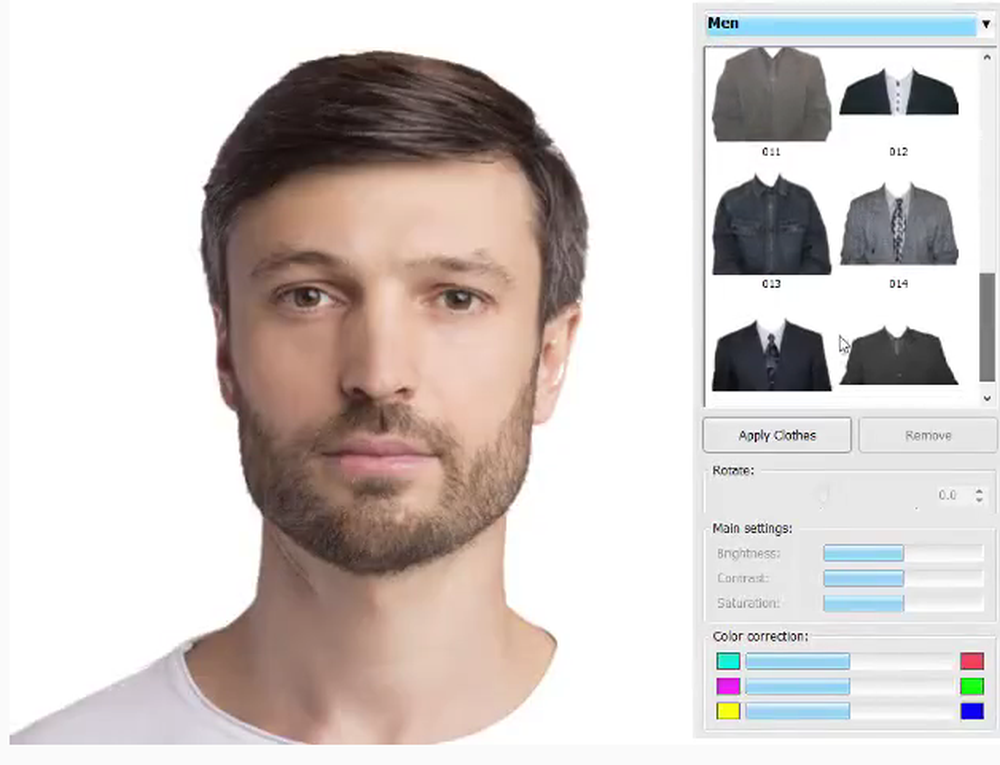1000x765 pixels.
Task: Click inside the Rotate value field
Action: click(x=945, y=495)
